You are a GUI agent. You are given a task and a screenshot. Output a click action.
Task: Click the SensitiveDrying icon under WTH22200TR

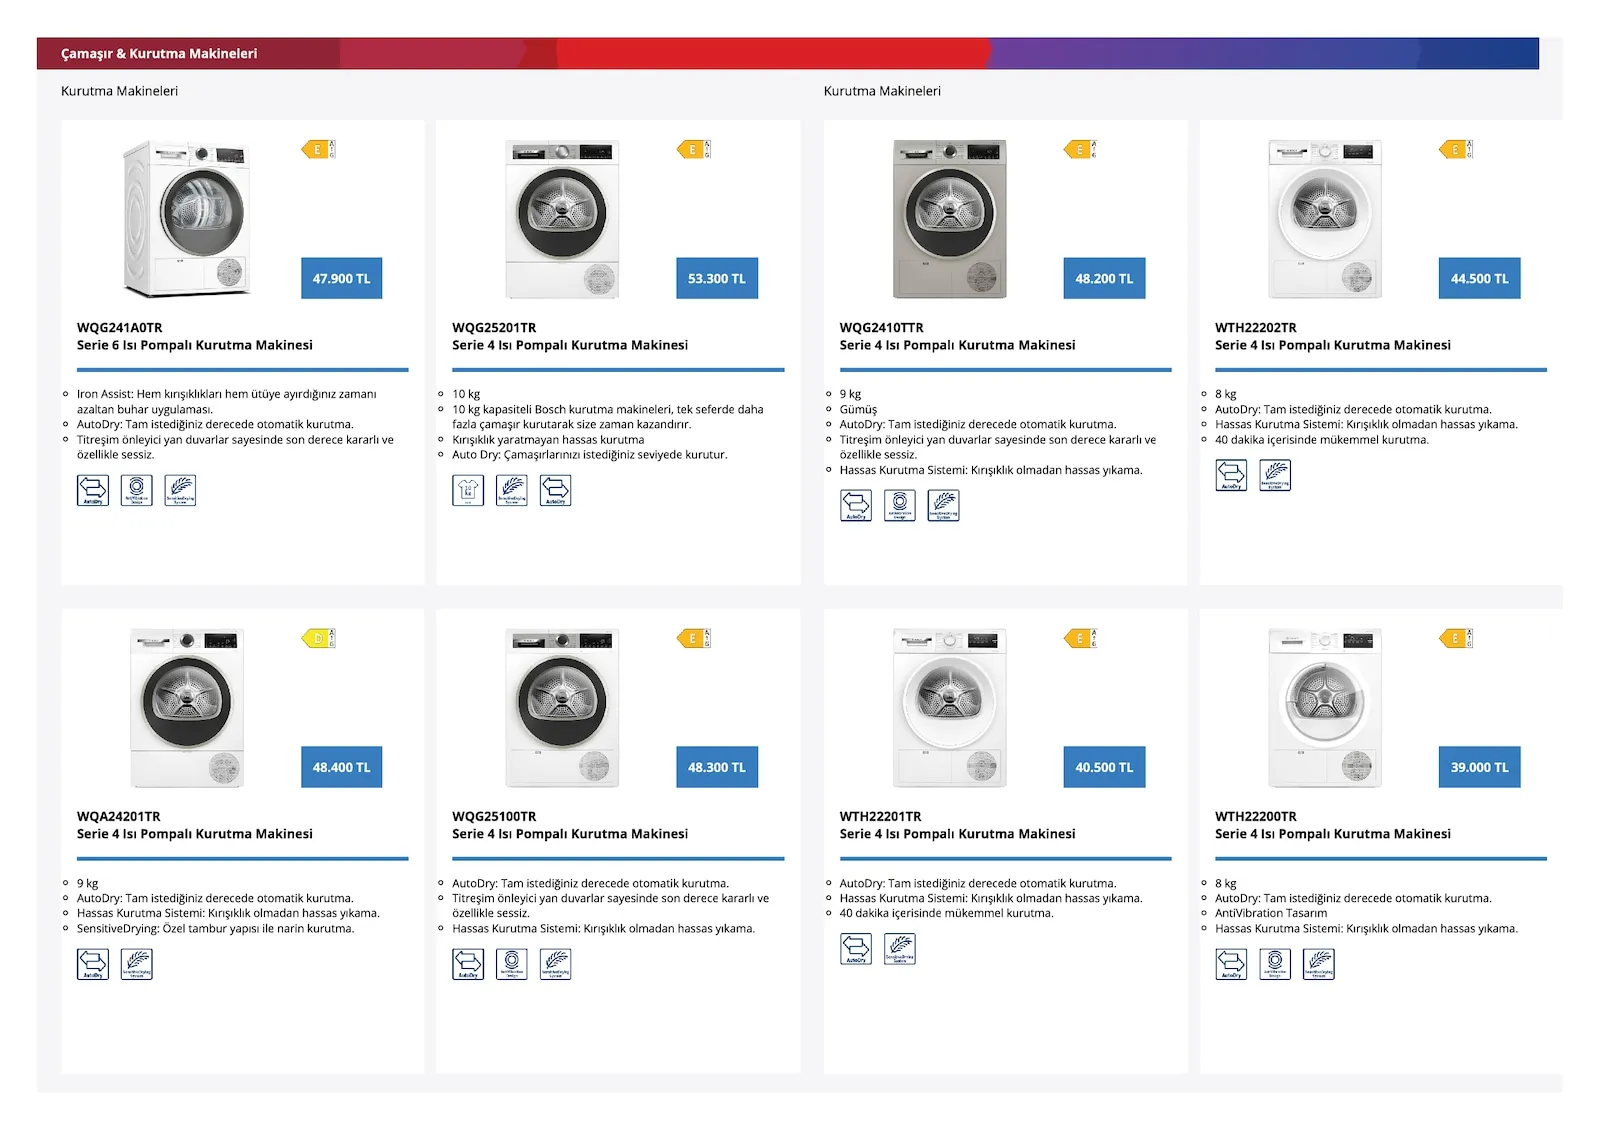coord(1319,964)
